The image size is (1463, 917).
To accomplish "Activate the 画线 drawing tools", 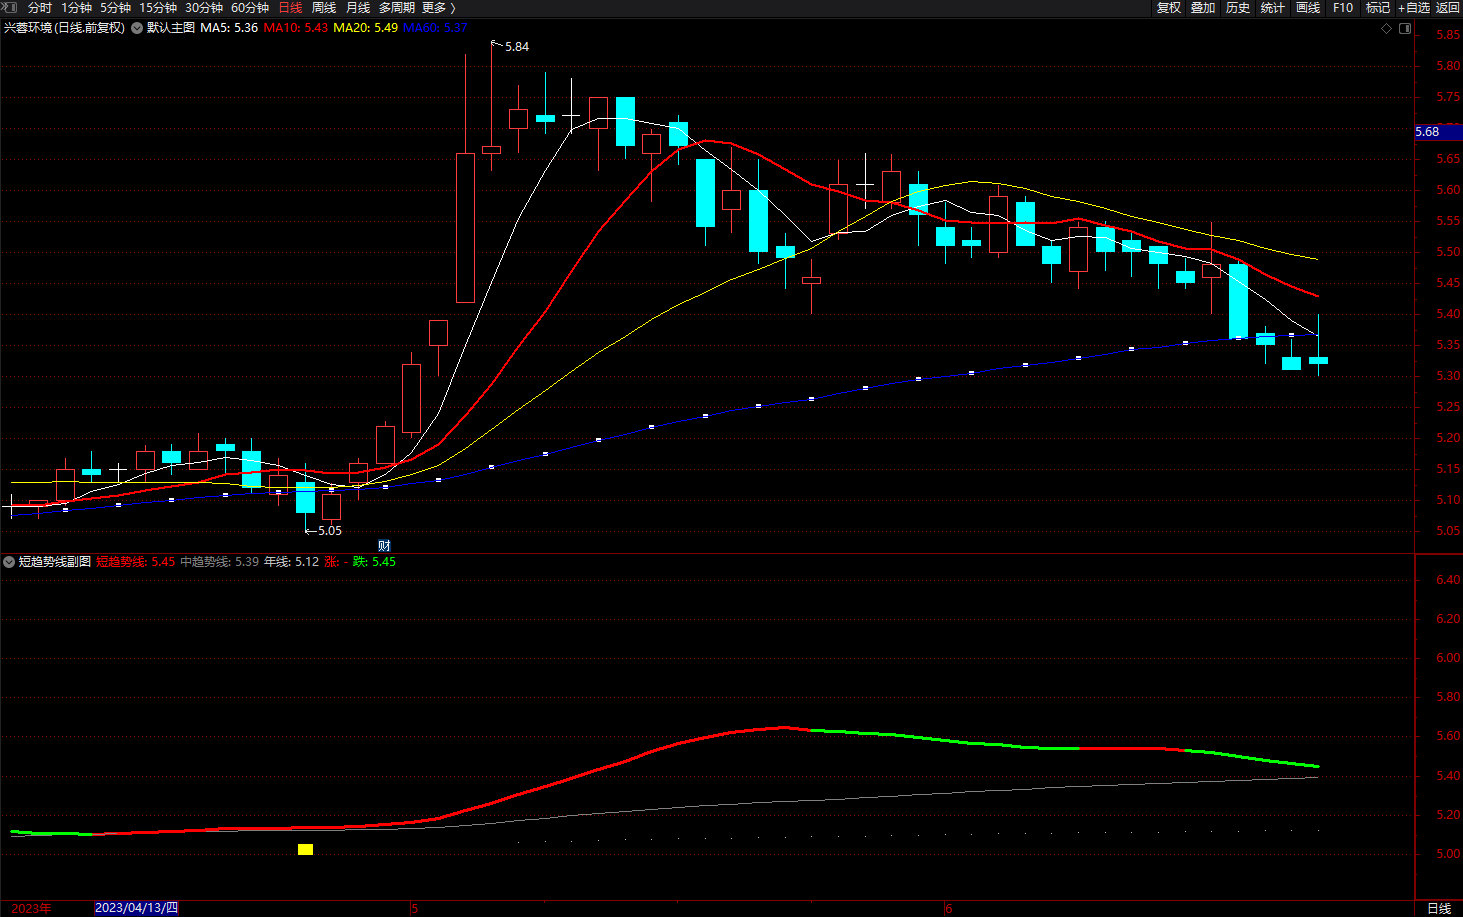I will (x=1308, y=8).
